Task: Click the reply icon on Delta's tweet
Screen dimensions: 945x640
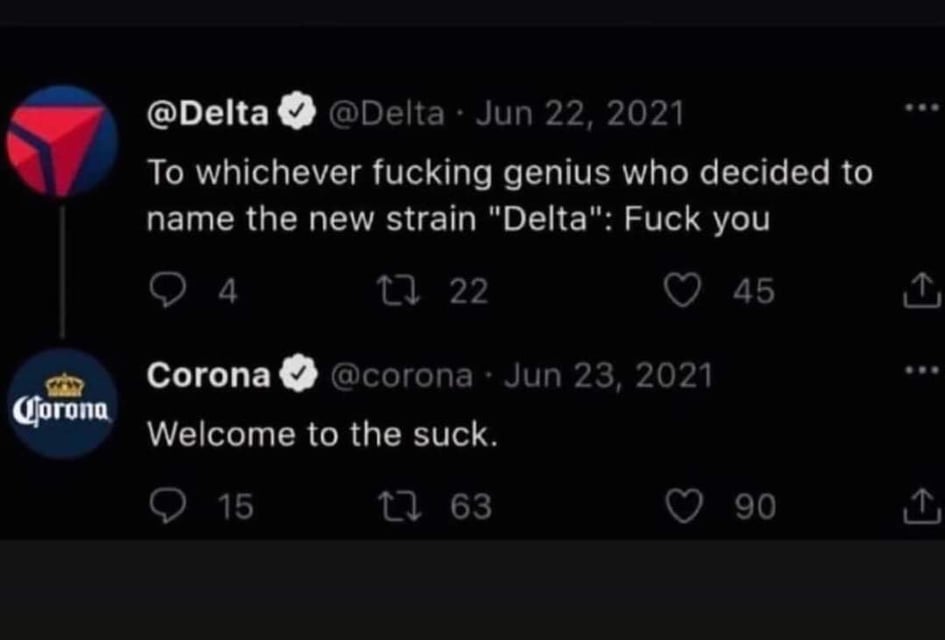Action: coord(163,290)
